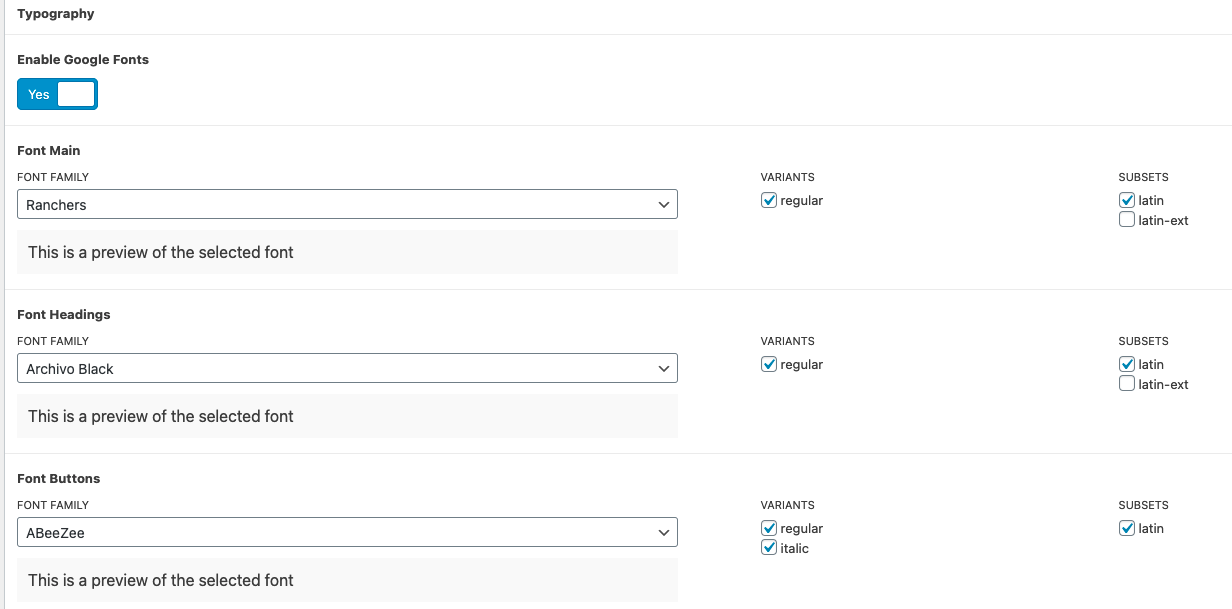Click the VARIANTS label in Font Buttons
This screenshot has width=1232, height=609.
788,505
